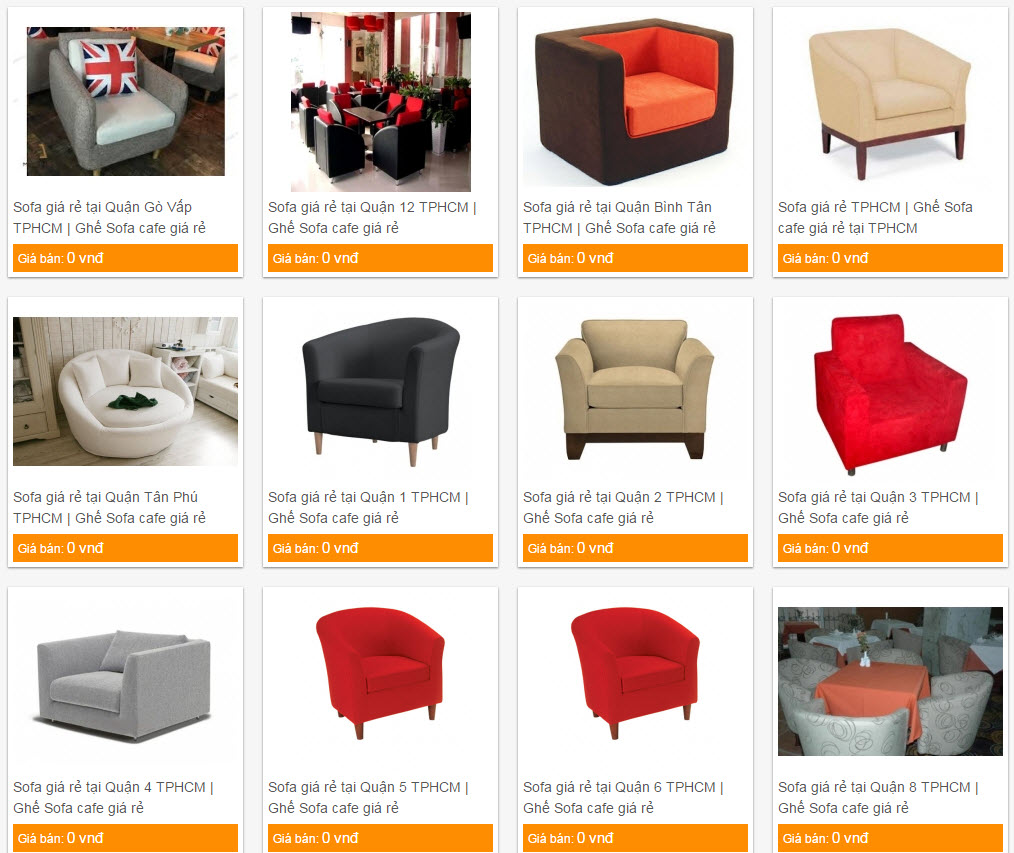Select the brown and orange cube chair image
The height and width of the screenshot is (853, 1014).
pos(635,102)
